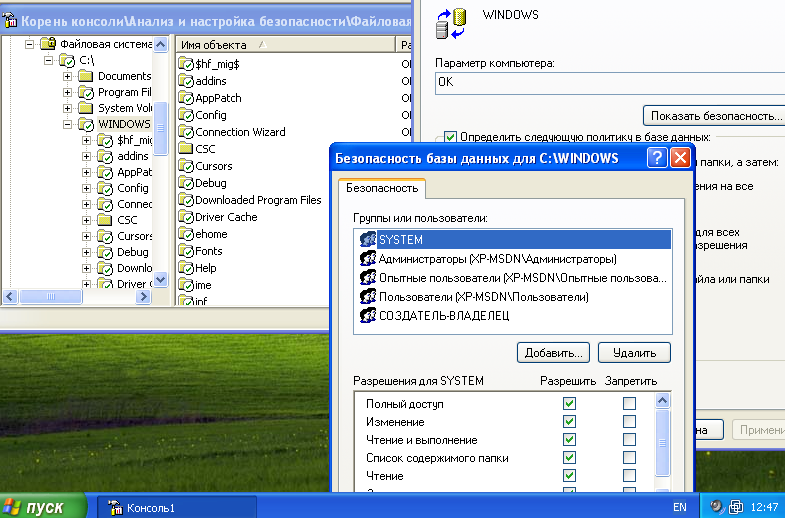Select the Опытные пользователи group icon

pos(367,277)
